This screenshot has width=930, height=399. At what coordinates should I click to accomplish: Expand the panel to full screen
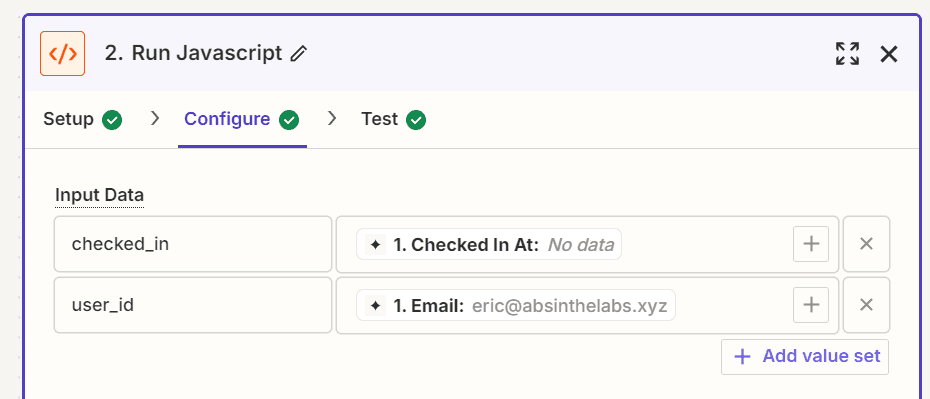(x=848, y=54)
